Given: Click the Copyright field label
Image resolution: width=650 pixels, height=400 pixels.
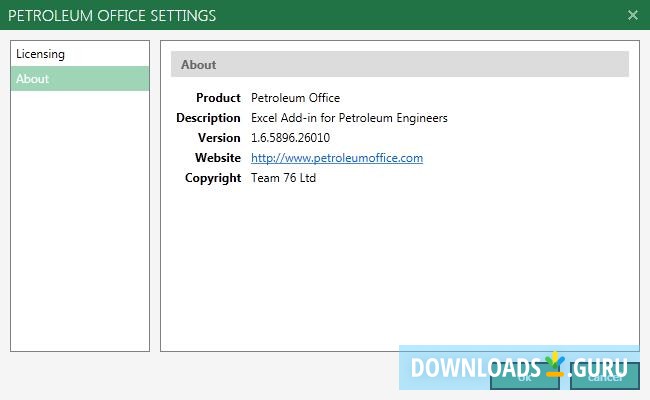Looking at the screenshot, I should (213, 178).
